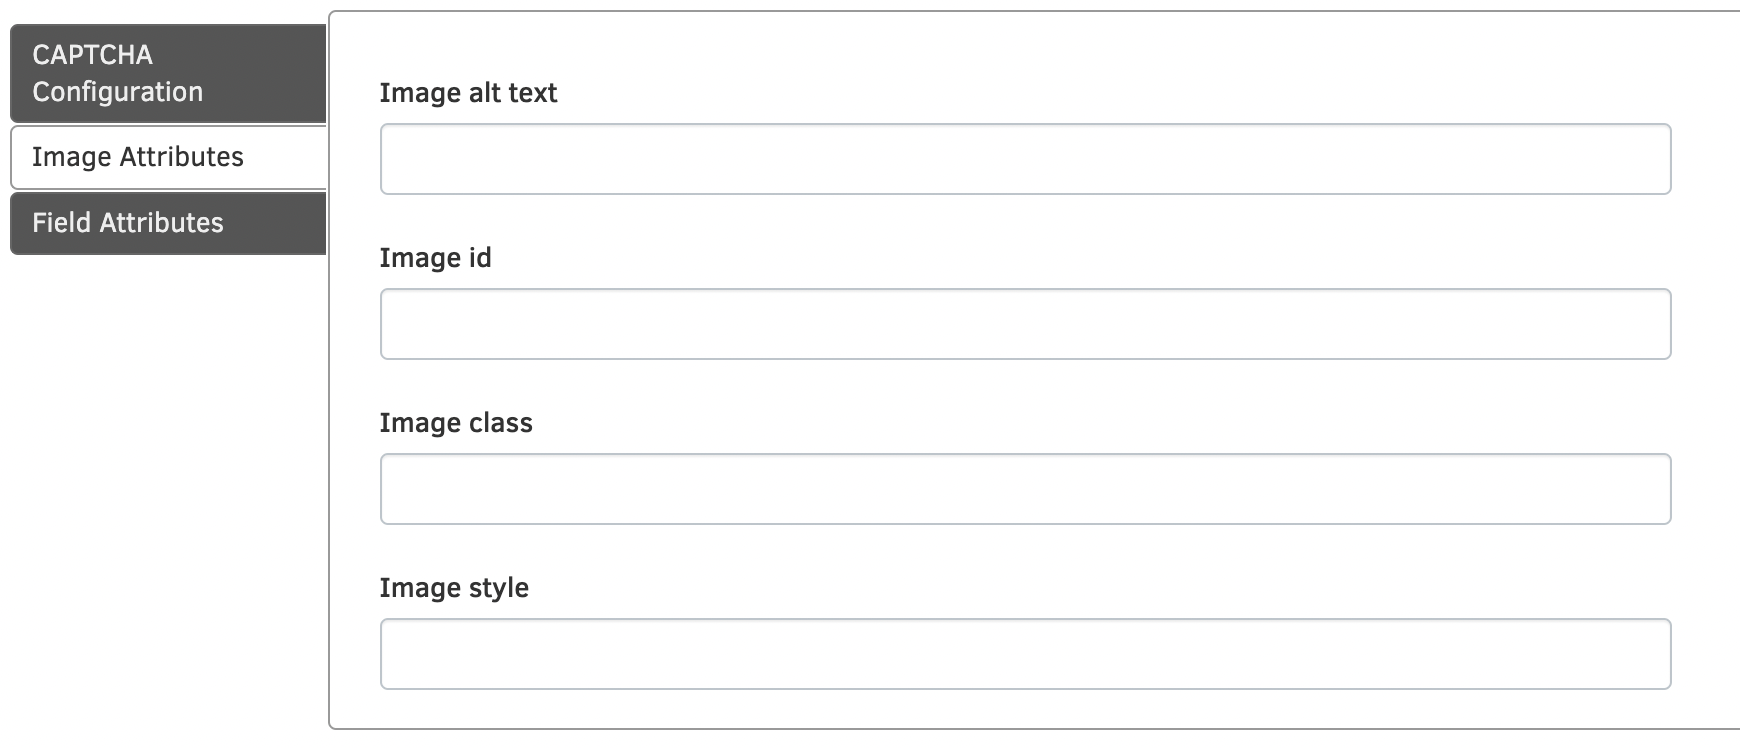The height and width of the screenshot is (748, 1740).
Task: Open the CAPTCHA Configuration tab
Action: 168,73
